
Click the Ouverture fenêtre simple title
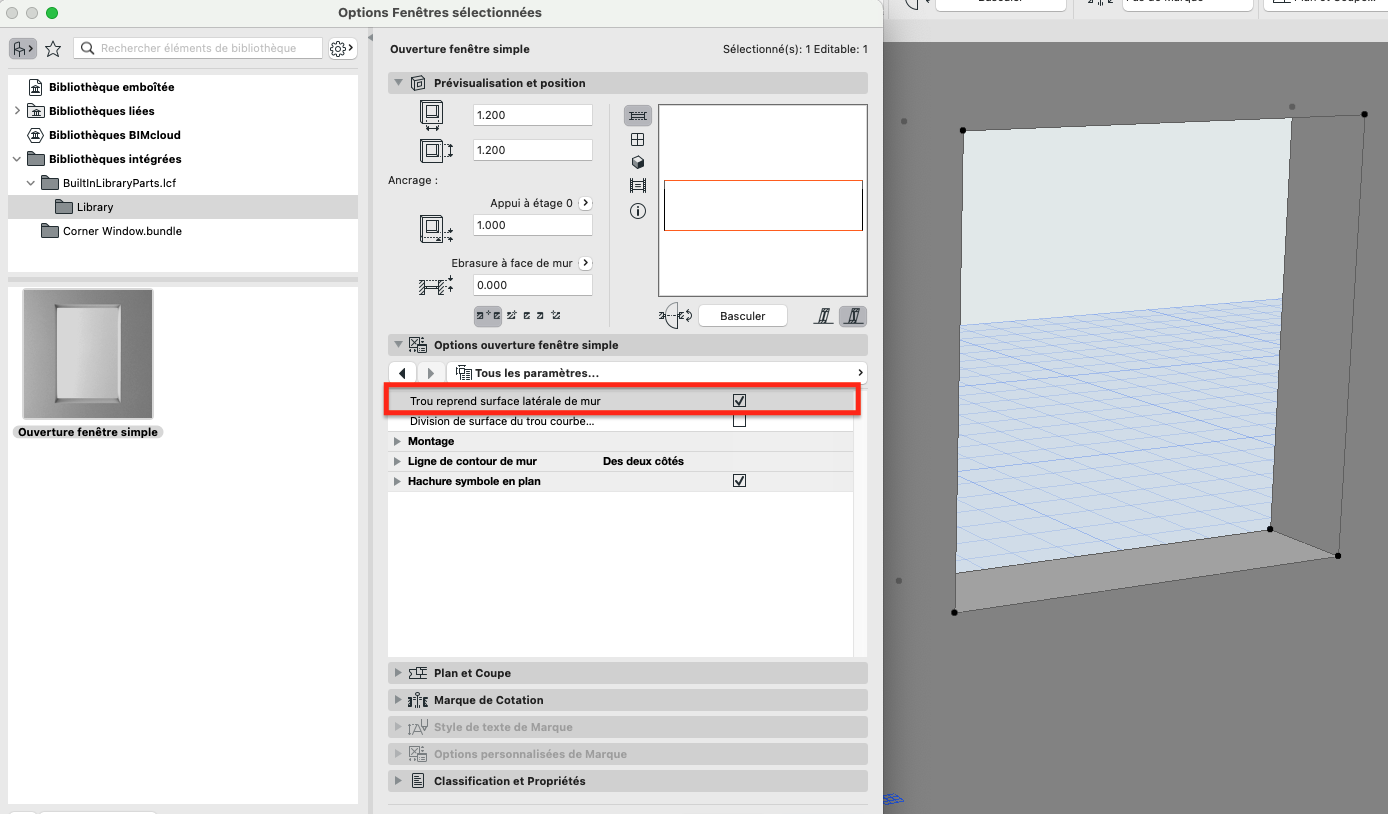pos(460,49)
